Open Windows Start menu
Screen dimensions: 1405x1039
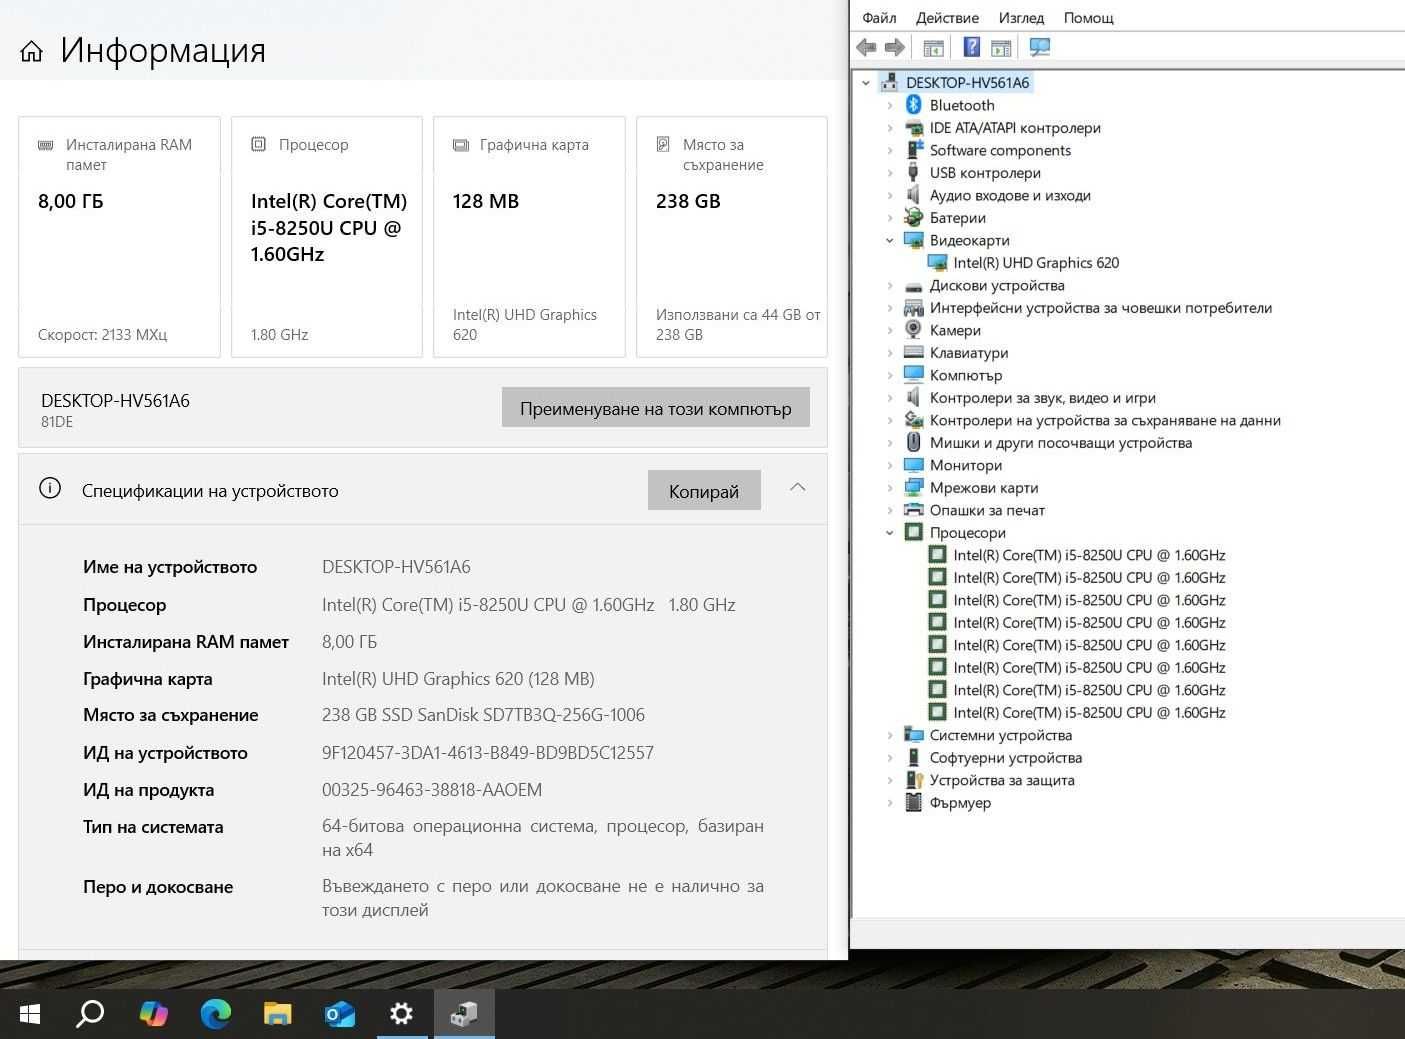coord(30,1014)
